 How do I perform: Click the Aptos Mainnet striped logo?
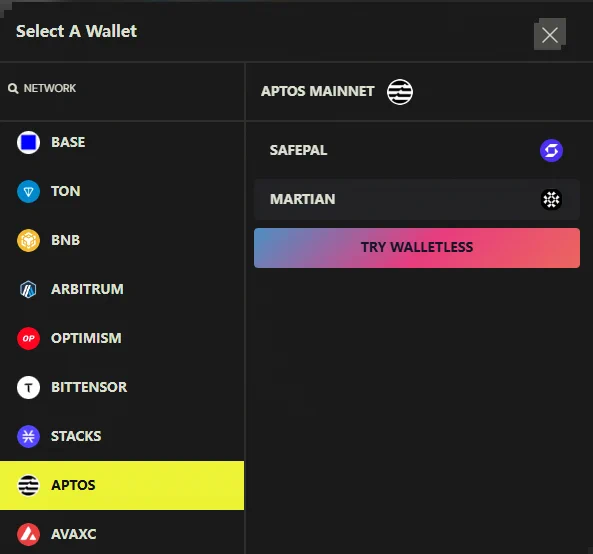tap(400, 92)
